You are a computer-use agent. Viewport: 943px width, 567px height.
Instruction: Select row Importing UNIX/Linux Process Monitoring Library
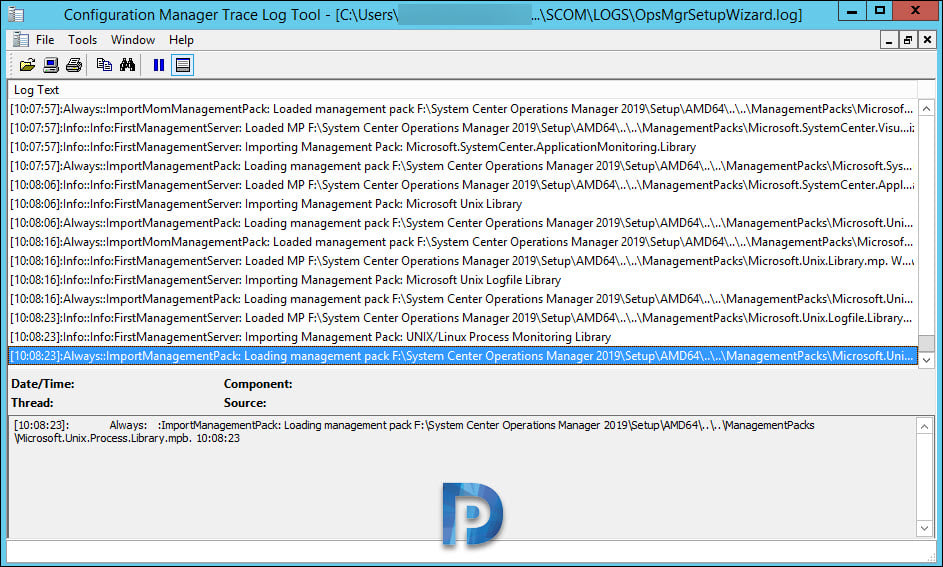click(x=462, y=337)
